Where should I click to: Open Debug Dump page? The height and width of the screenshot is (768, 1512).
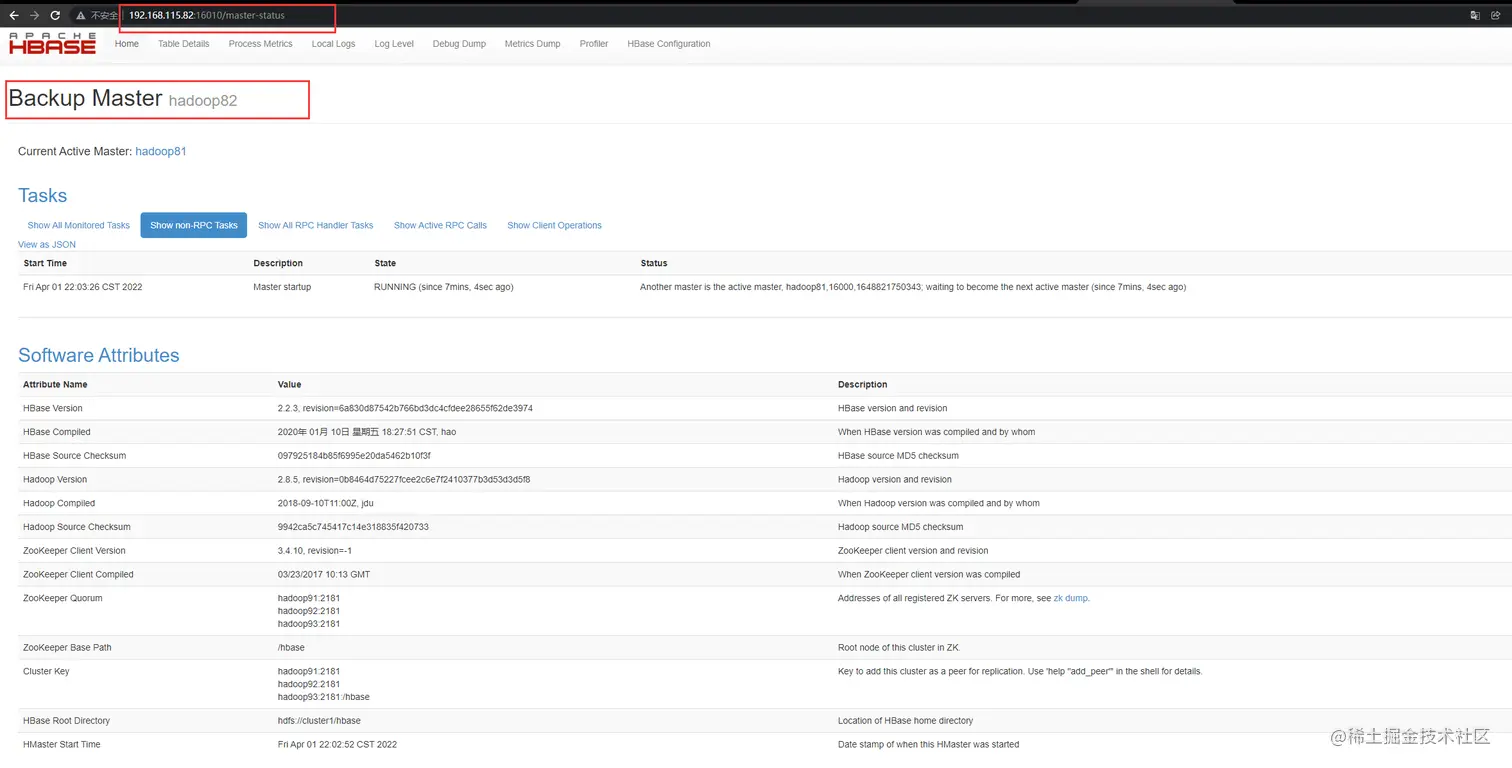click(459, 44)
